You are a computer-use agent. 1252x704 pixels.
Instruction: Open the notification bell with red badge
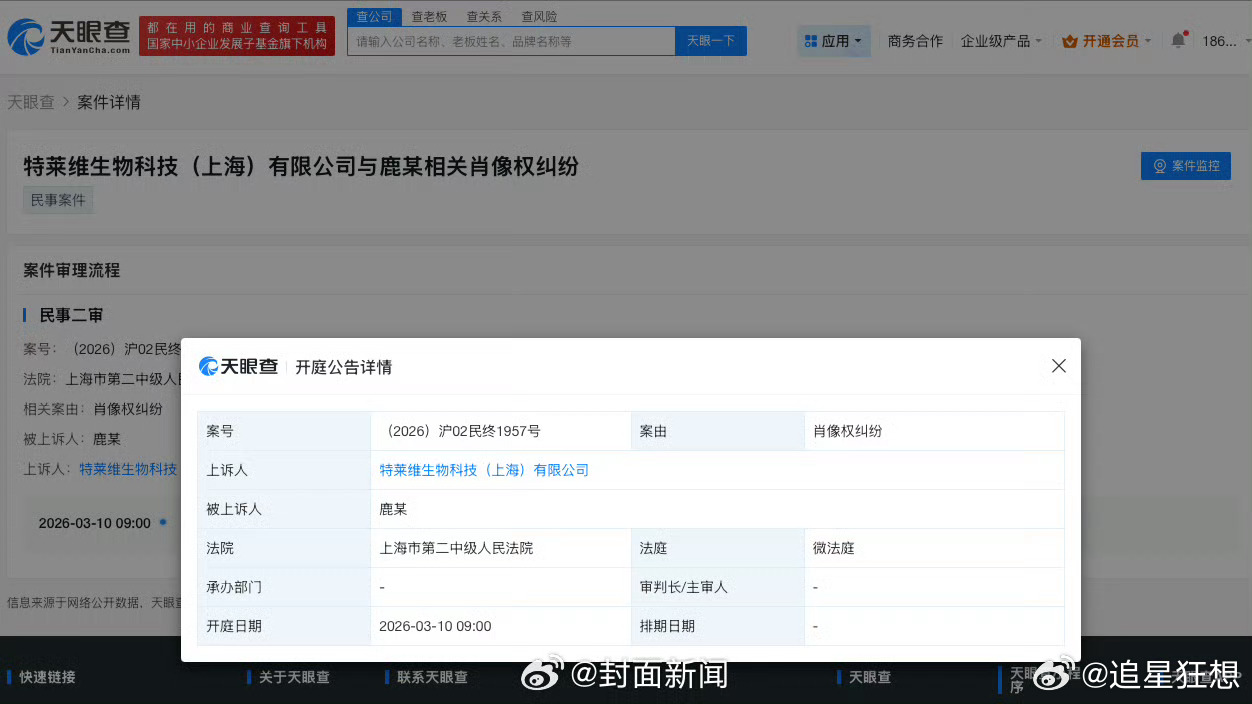(1178, 40)
